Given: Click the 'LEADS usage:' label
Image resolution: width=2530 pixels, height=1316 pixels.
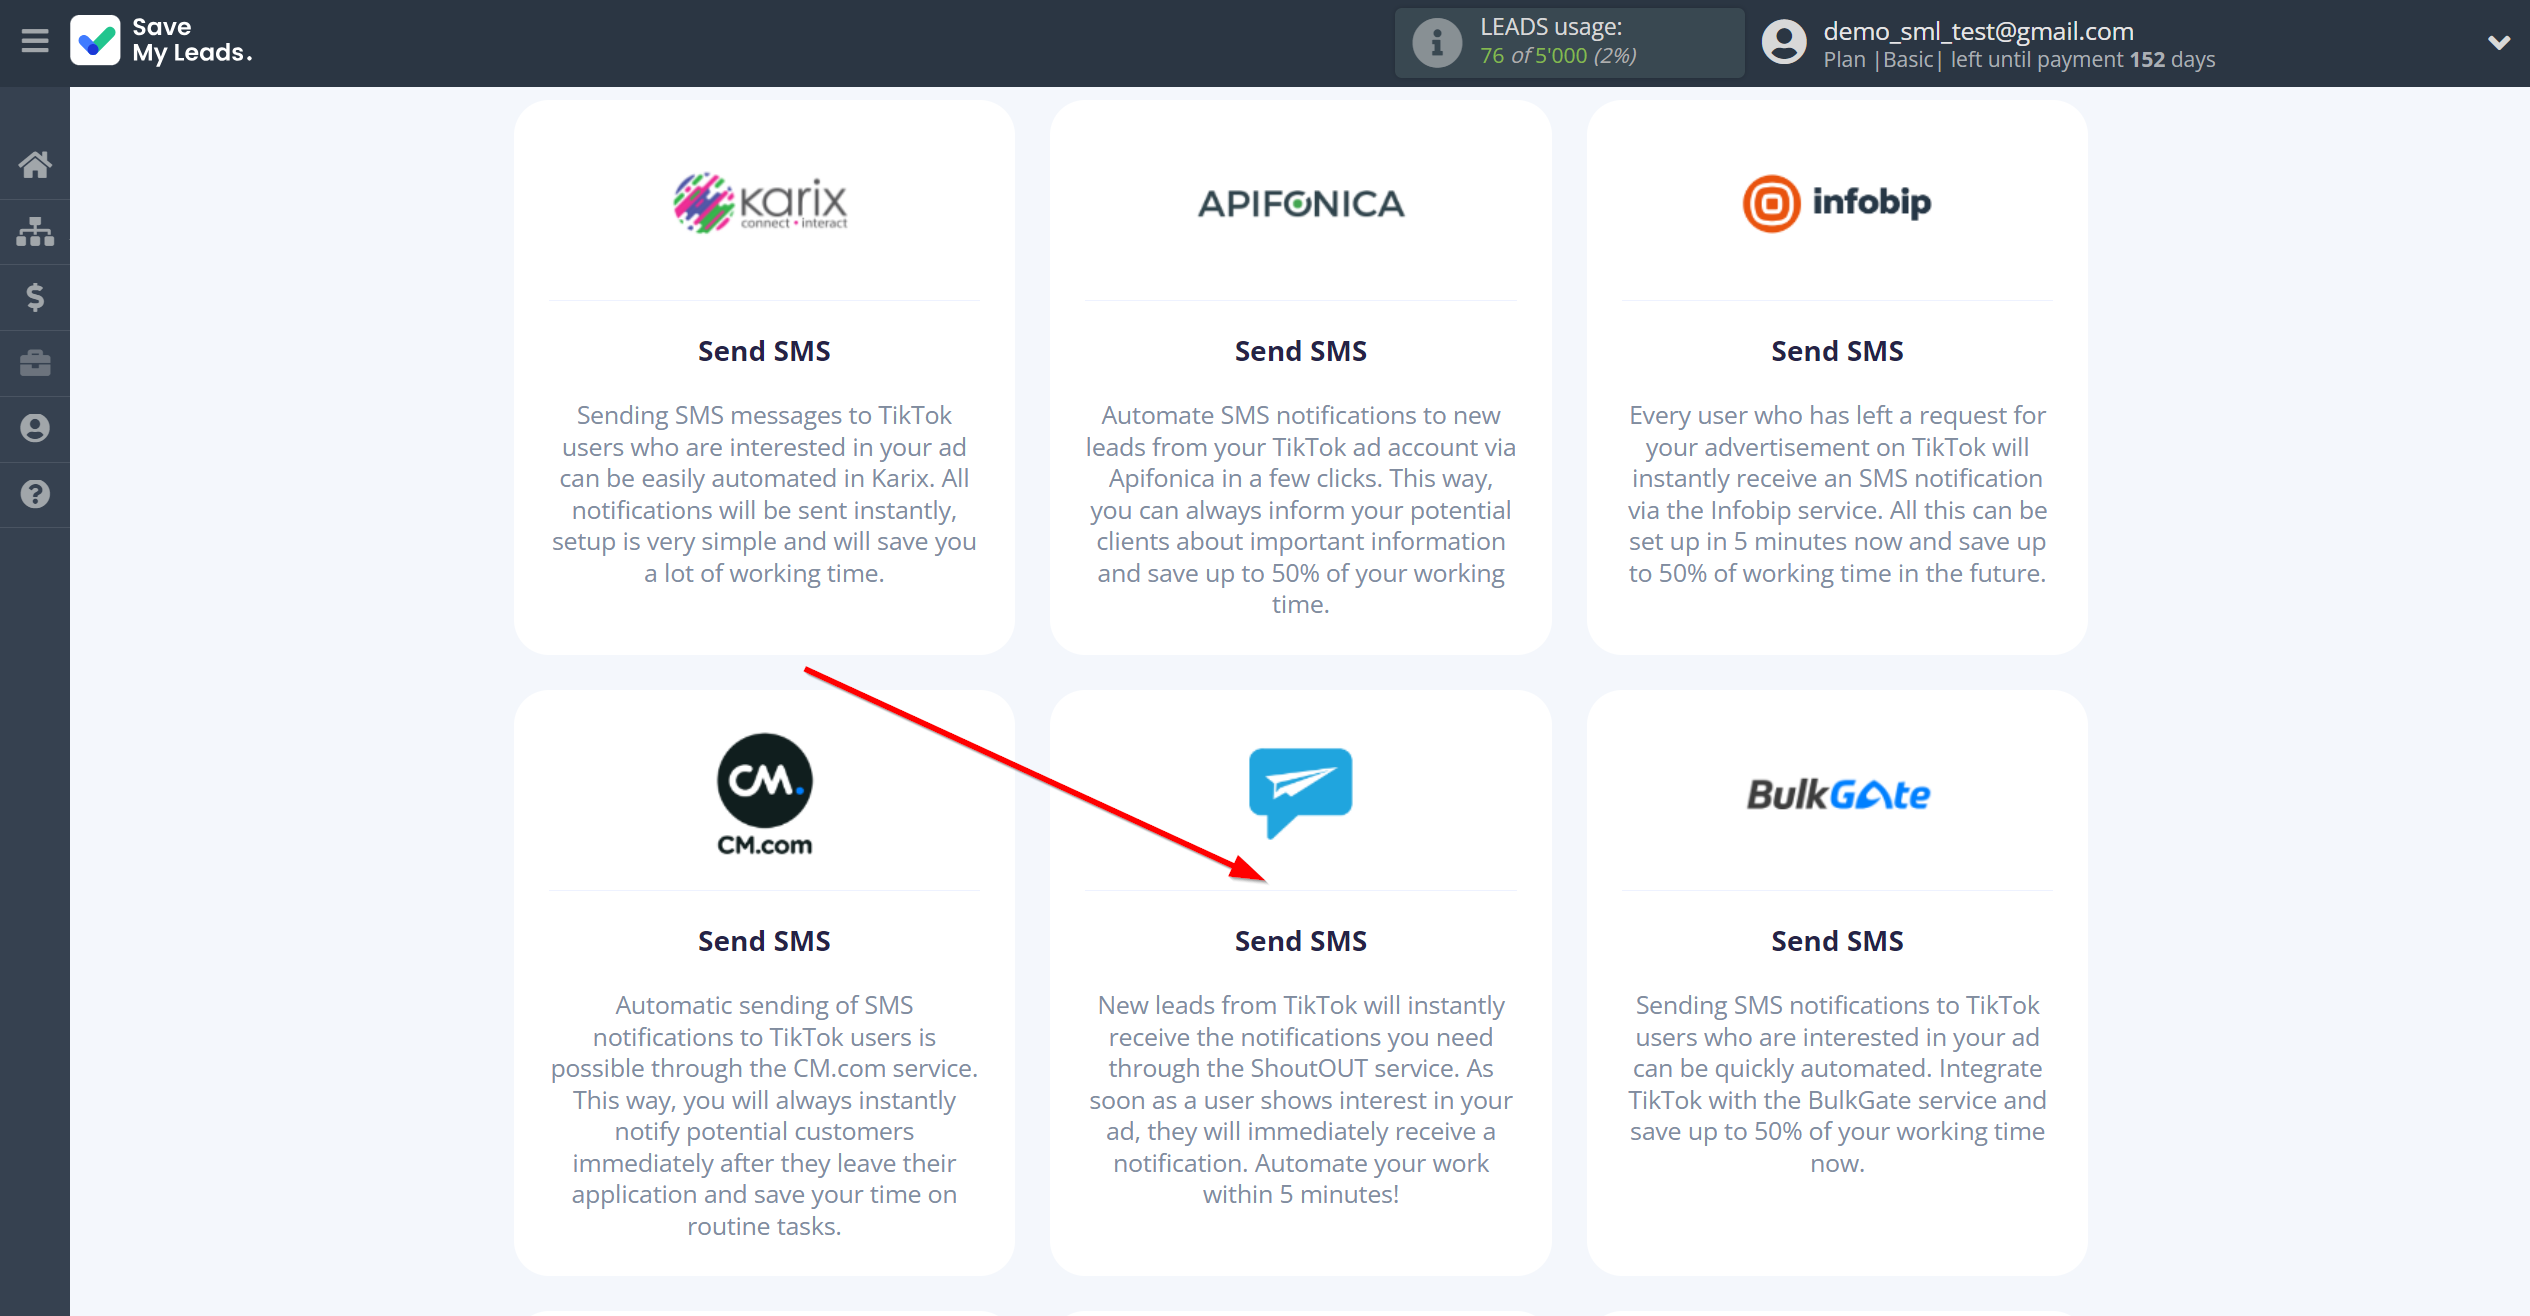Looking at the screenshot, I should click(1551, 27).
